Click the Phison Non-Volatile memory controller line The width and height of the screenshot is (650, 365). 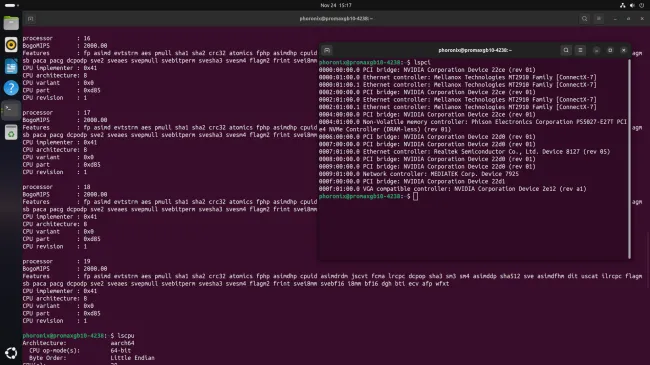click(x=473, y=126)
